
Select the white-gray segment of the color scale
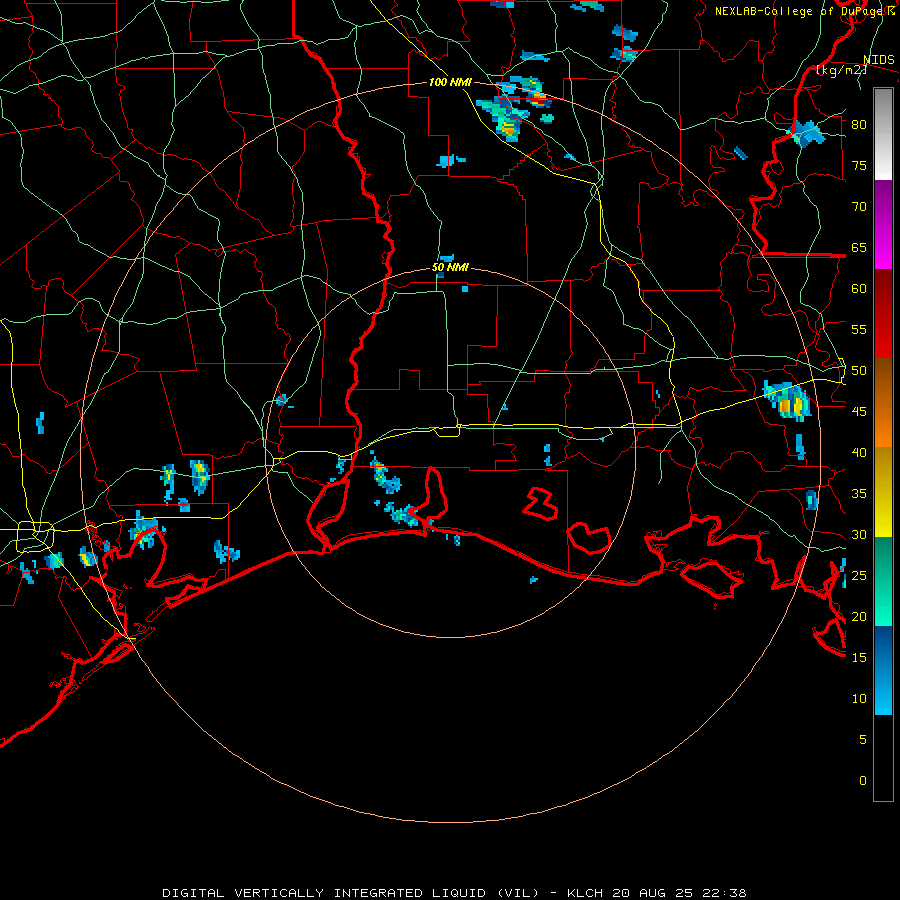click(883, 134)
